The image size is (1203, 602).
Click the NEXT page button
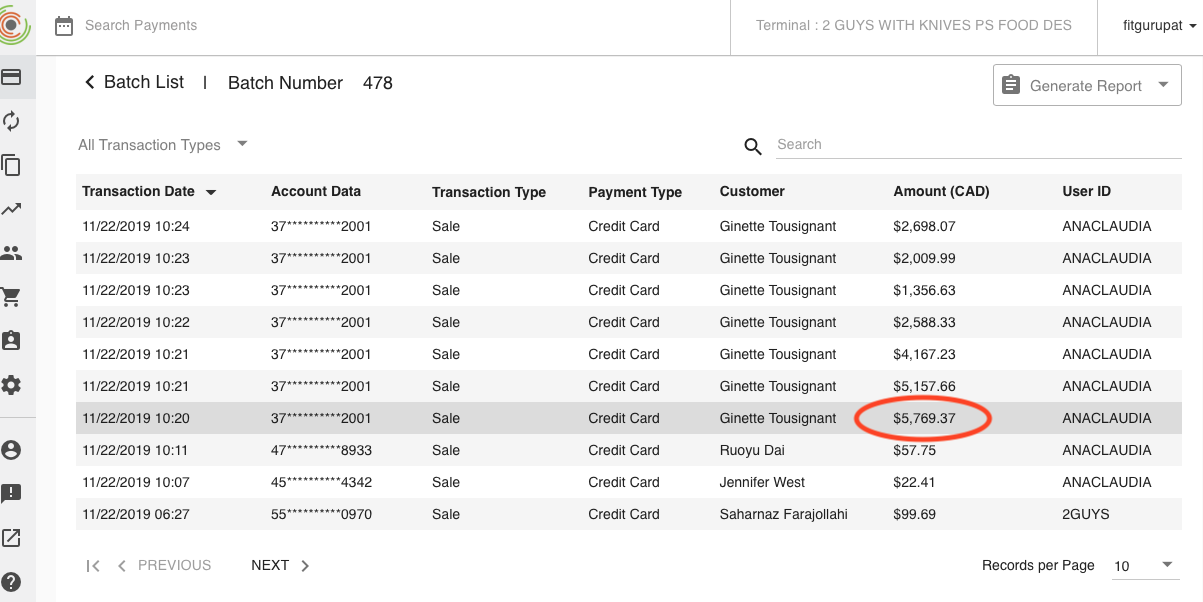(x=280, y=566)
